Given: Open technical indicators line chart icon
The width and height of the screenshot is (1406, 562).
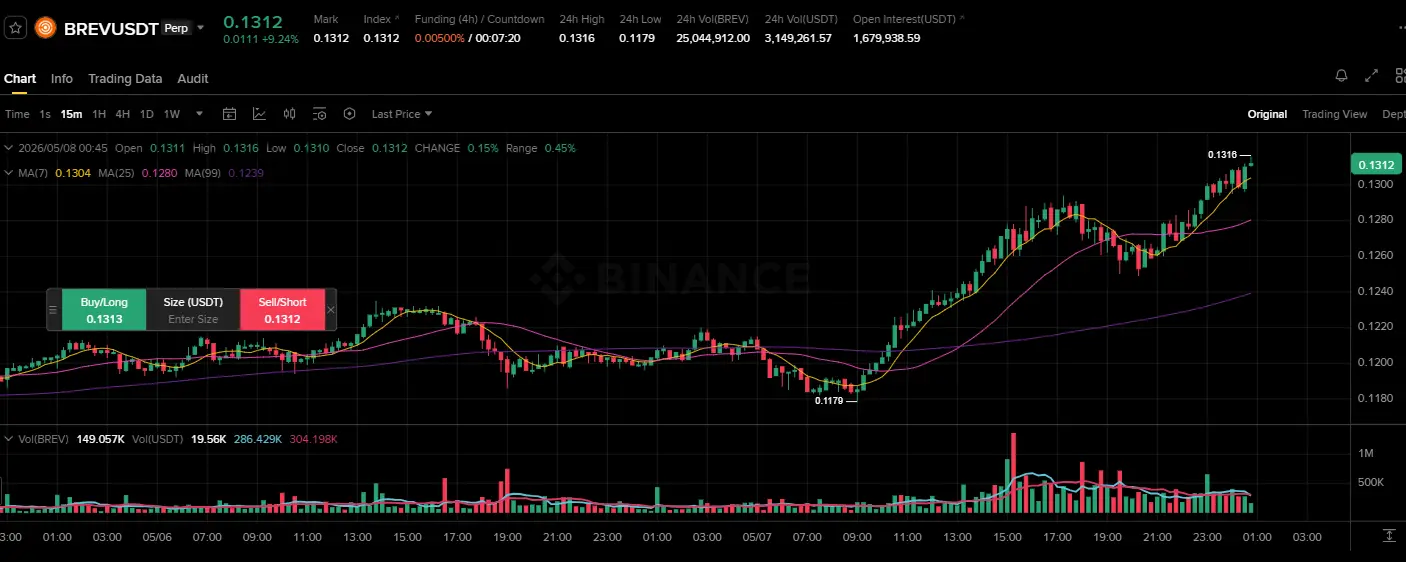Looking at the screenshot, I should 259,114.
